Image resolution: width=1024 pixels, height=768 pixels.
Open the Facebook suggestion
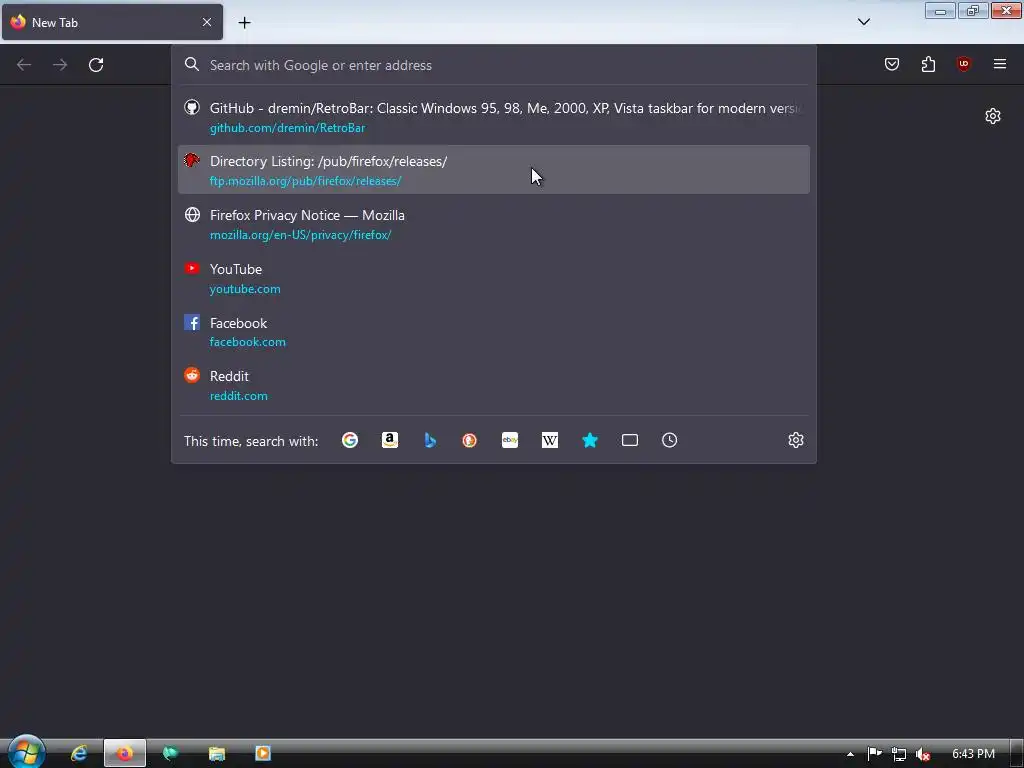point(494,332)
